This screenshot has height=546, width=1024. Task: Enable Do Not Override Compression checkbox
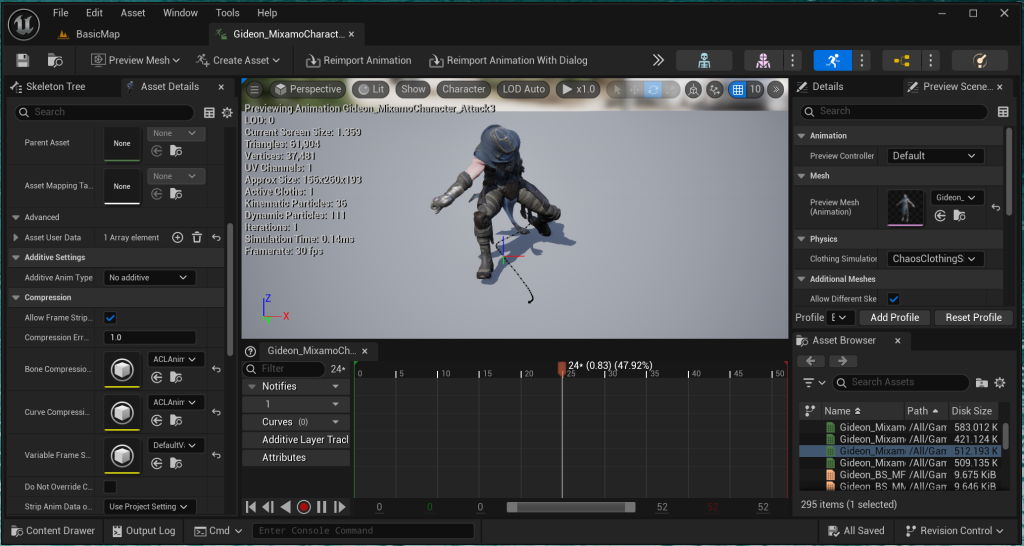pos(110,487)
